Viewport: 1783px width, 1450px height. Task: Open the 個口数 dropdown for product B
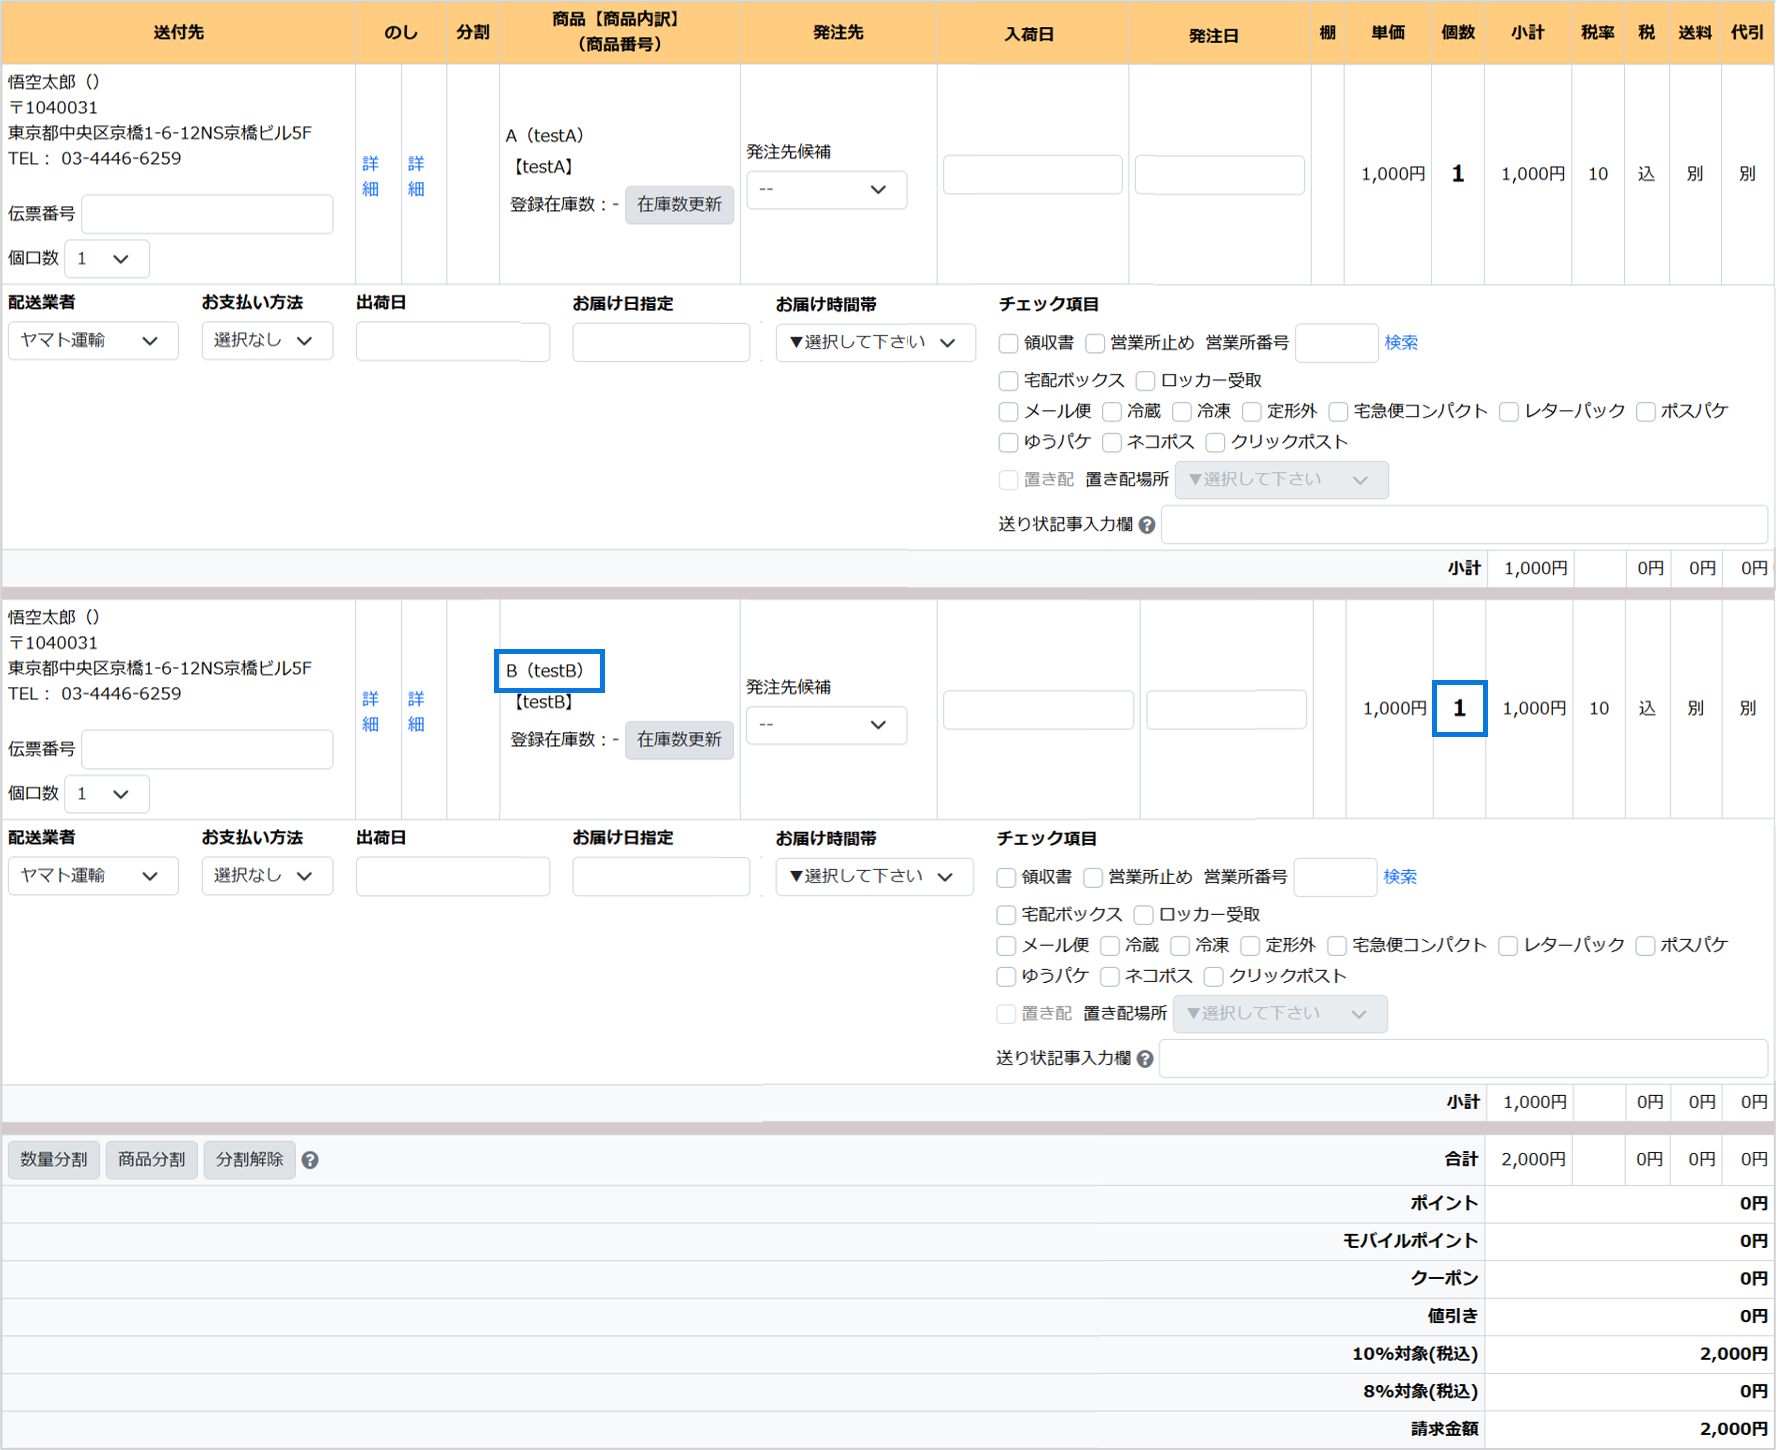pos(106,794)
